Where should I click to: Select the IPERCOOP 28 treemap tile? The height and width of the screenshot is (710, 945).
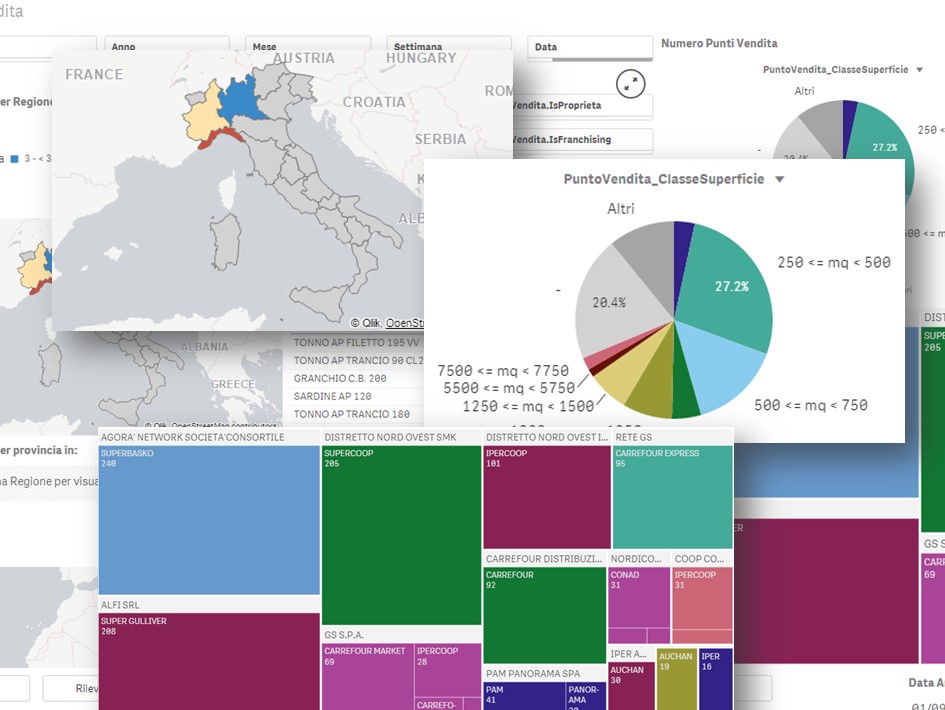(x=448, y=670)
